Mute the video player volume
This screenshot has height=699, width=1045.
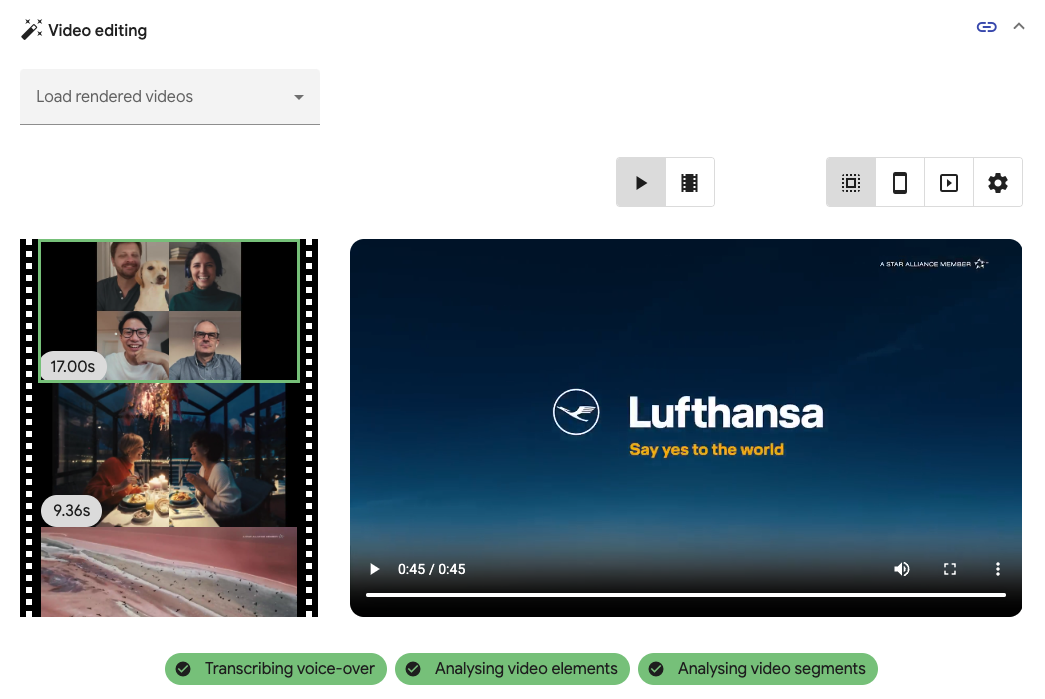click(x=902, y=569)
